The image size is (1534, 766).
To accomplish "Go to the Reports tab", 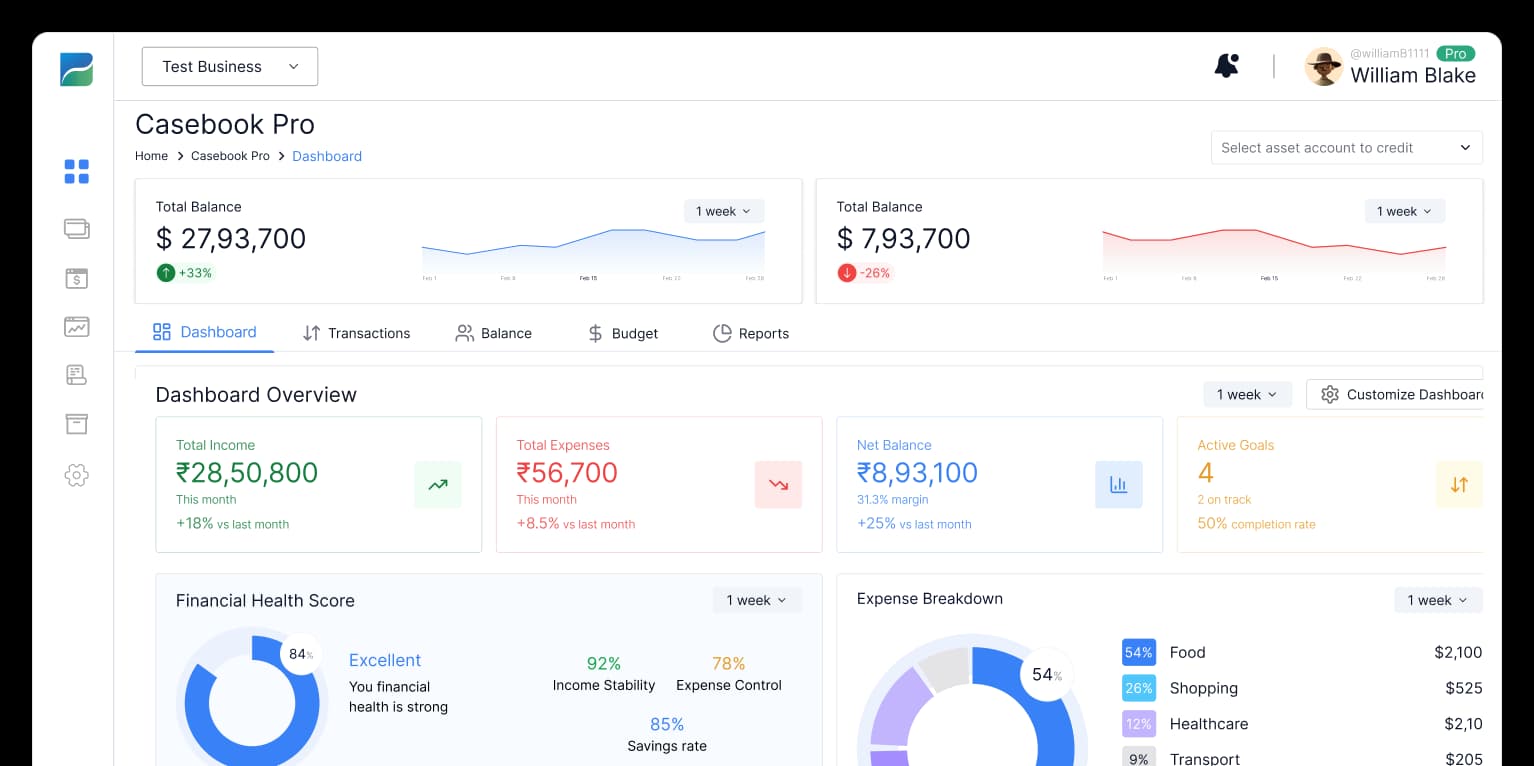I will pyautogui.click(x=750, y=333).
